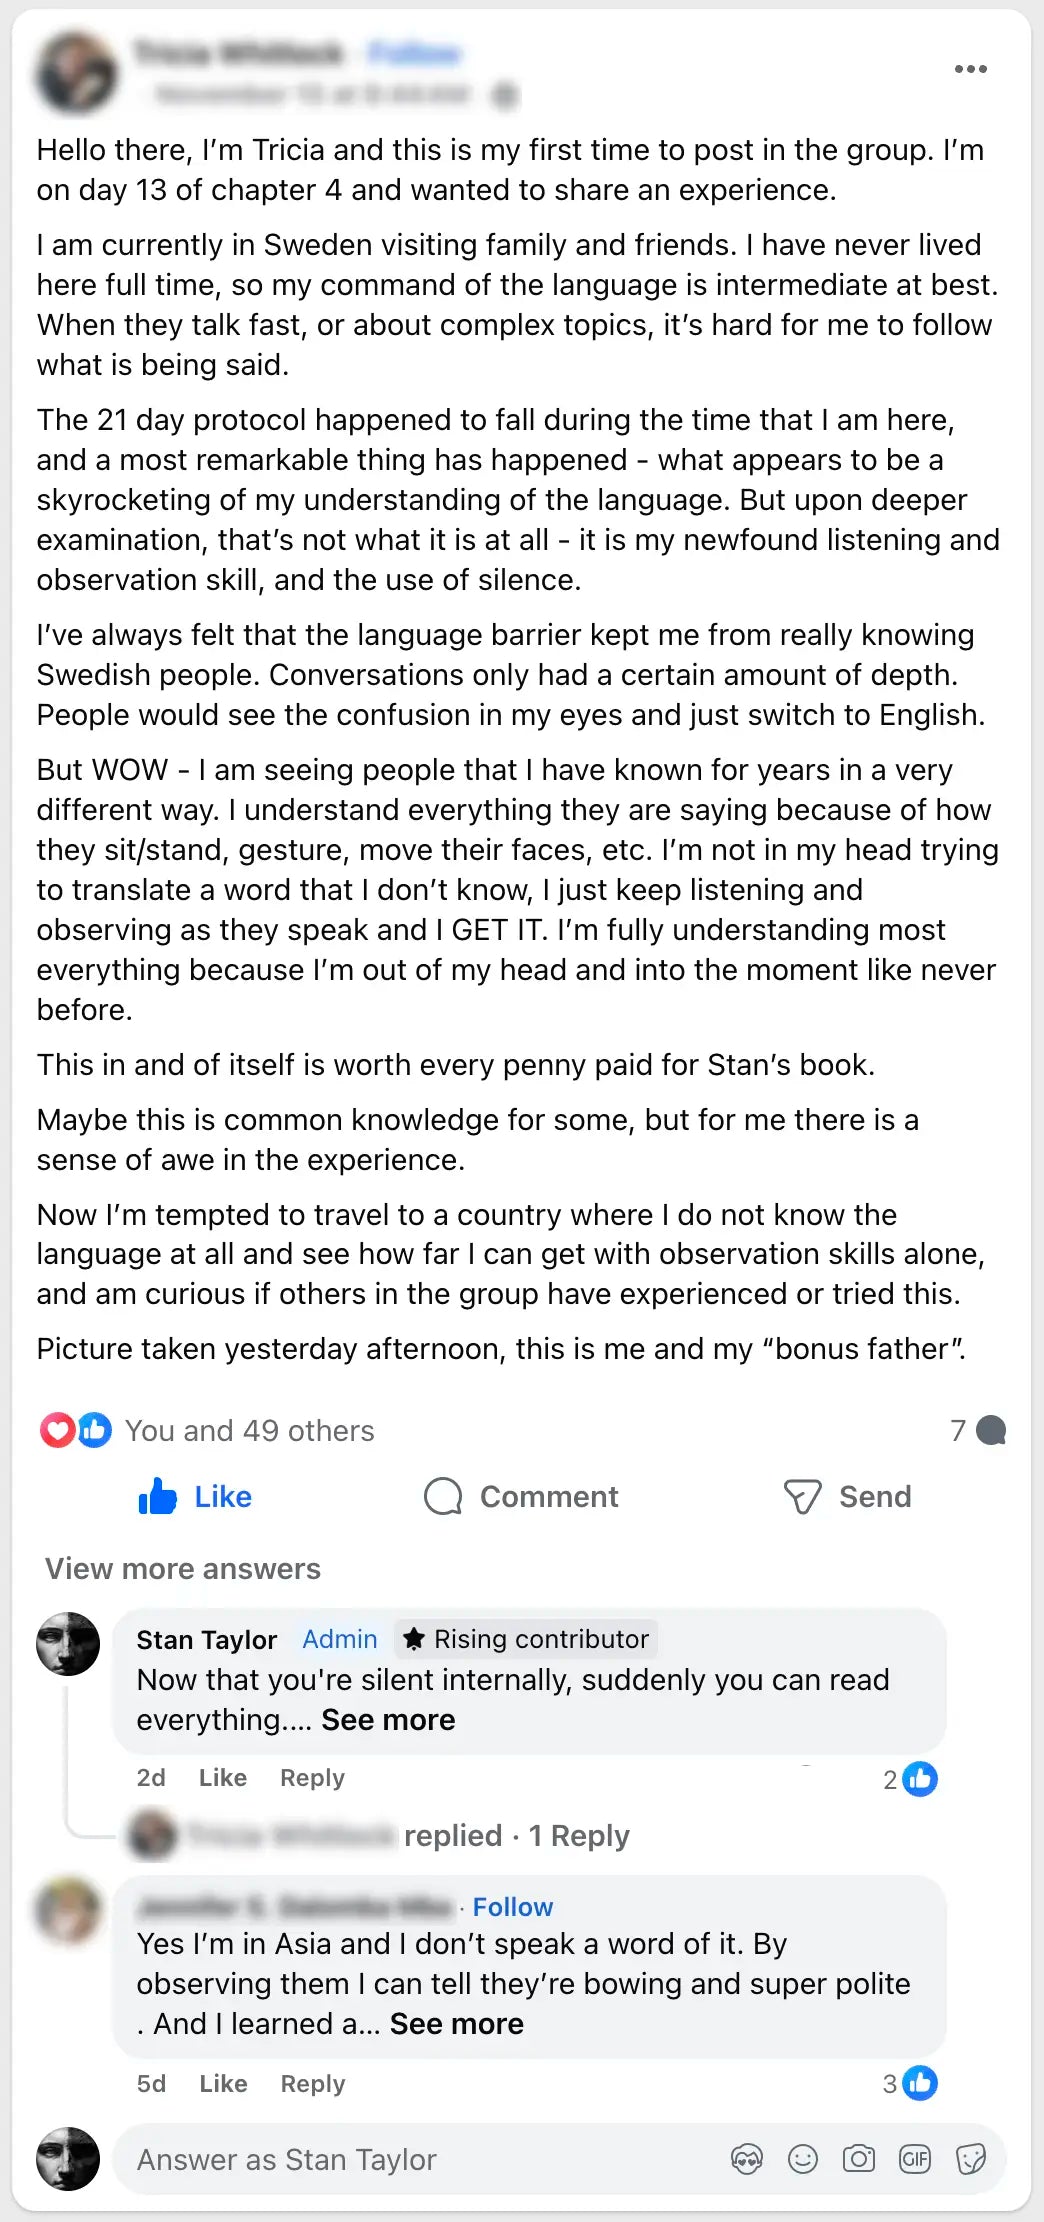
Task: Click the blue thumbs-up Like icon on the post
Action: 158,1496
